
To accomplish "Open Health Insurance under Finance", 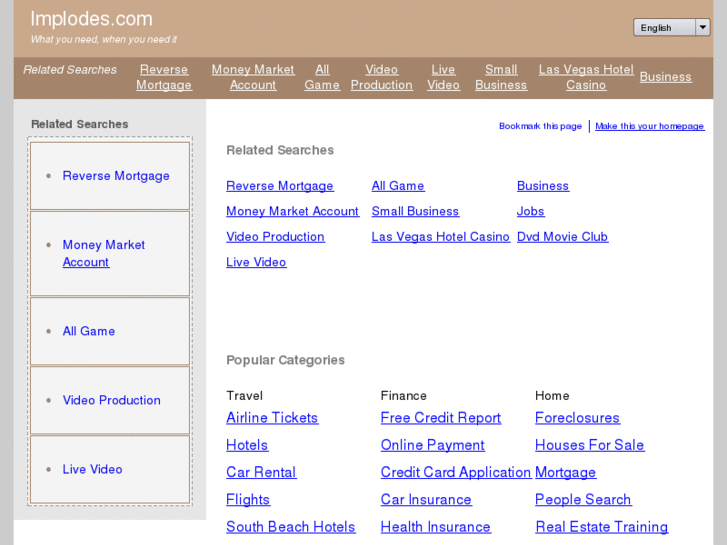I will click(x=435, y=527).
